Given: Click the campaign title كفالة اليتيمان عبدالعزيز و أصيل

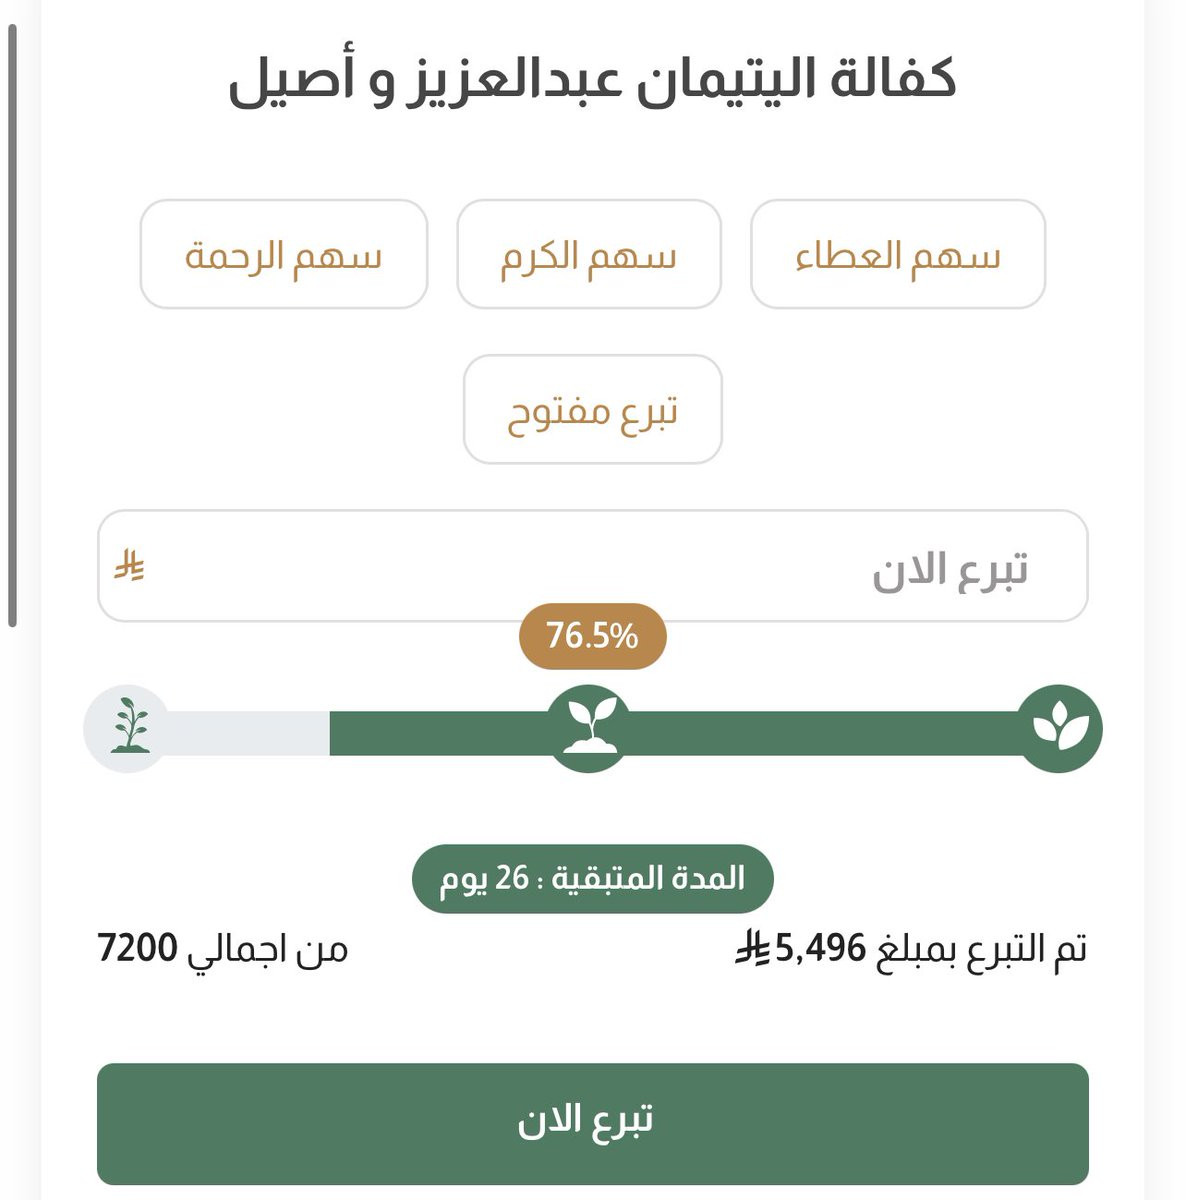Looking at the screenshot, I should tap(592, 79).
